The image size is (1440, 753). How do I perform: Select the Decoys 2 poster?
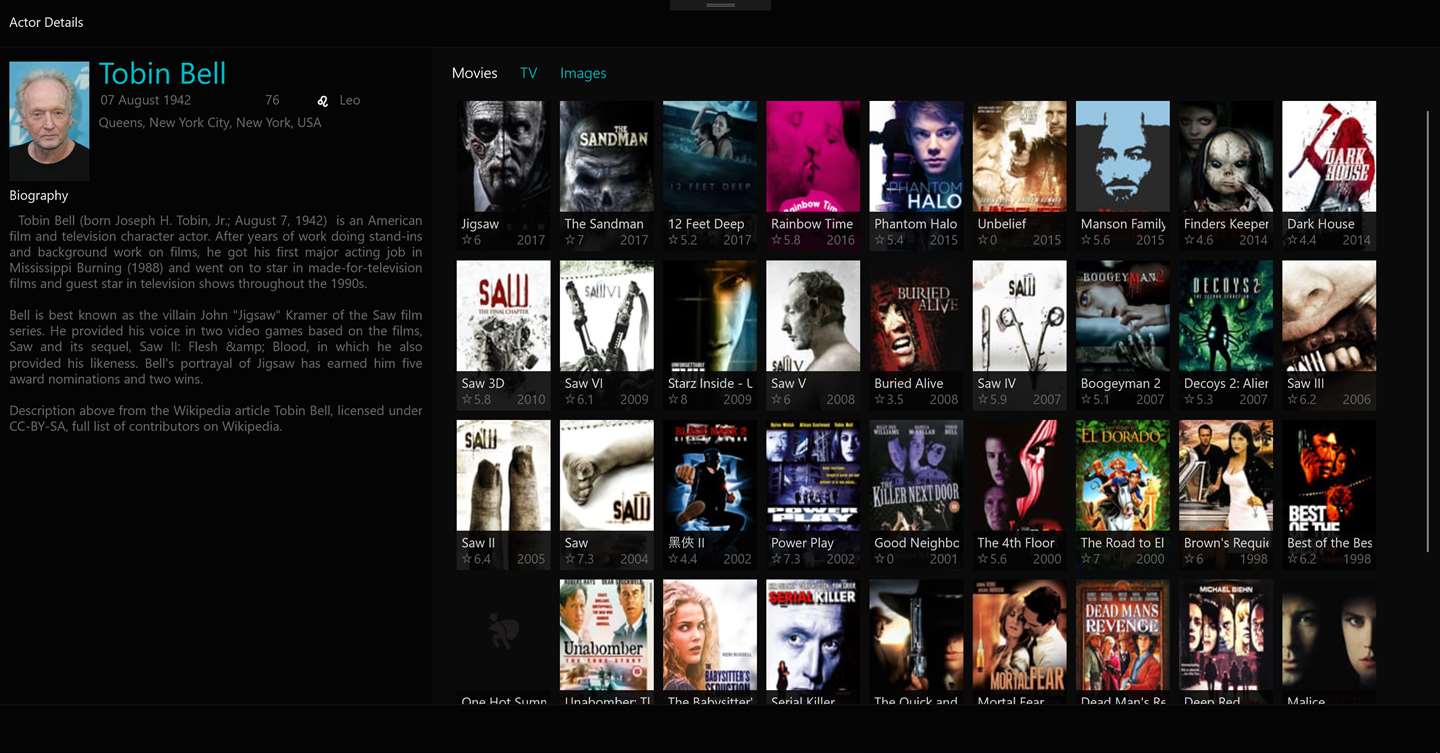point(1225,316)
